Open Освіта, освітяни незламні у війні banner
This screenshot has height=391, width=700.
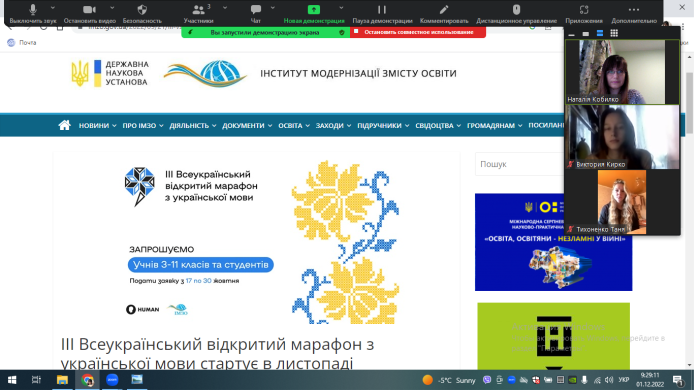[554, 242]
